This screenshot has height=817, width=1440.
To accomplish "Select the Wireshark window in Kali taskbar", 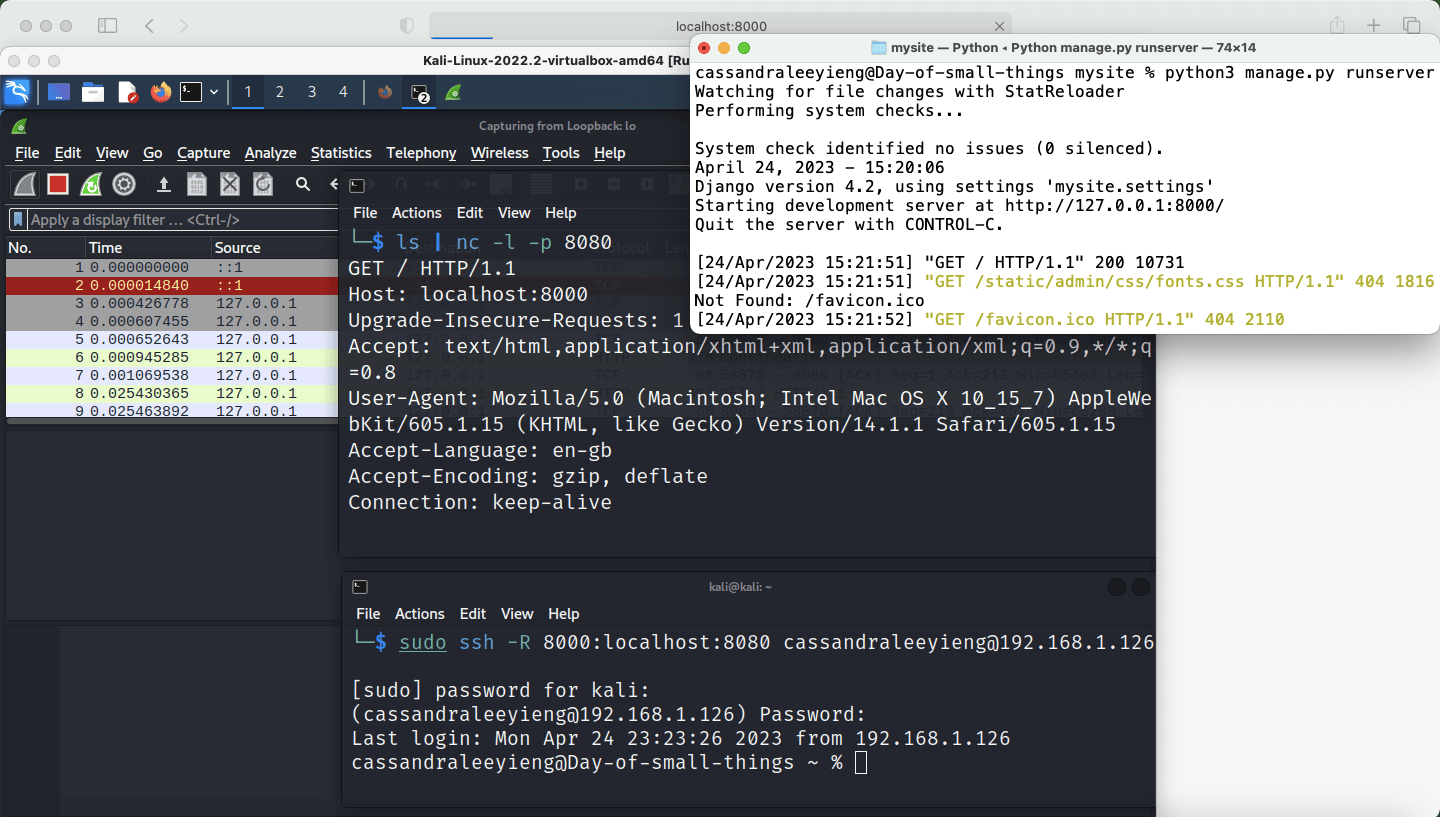I will pos(453,92).
